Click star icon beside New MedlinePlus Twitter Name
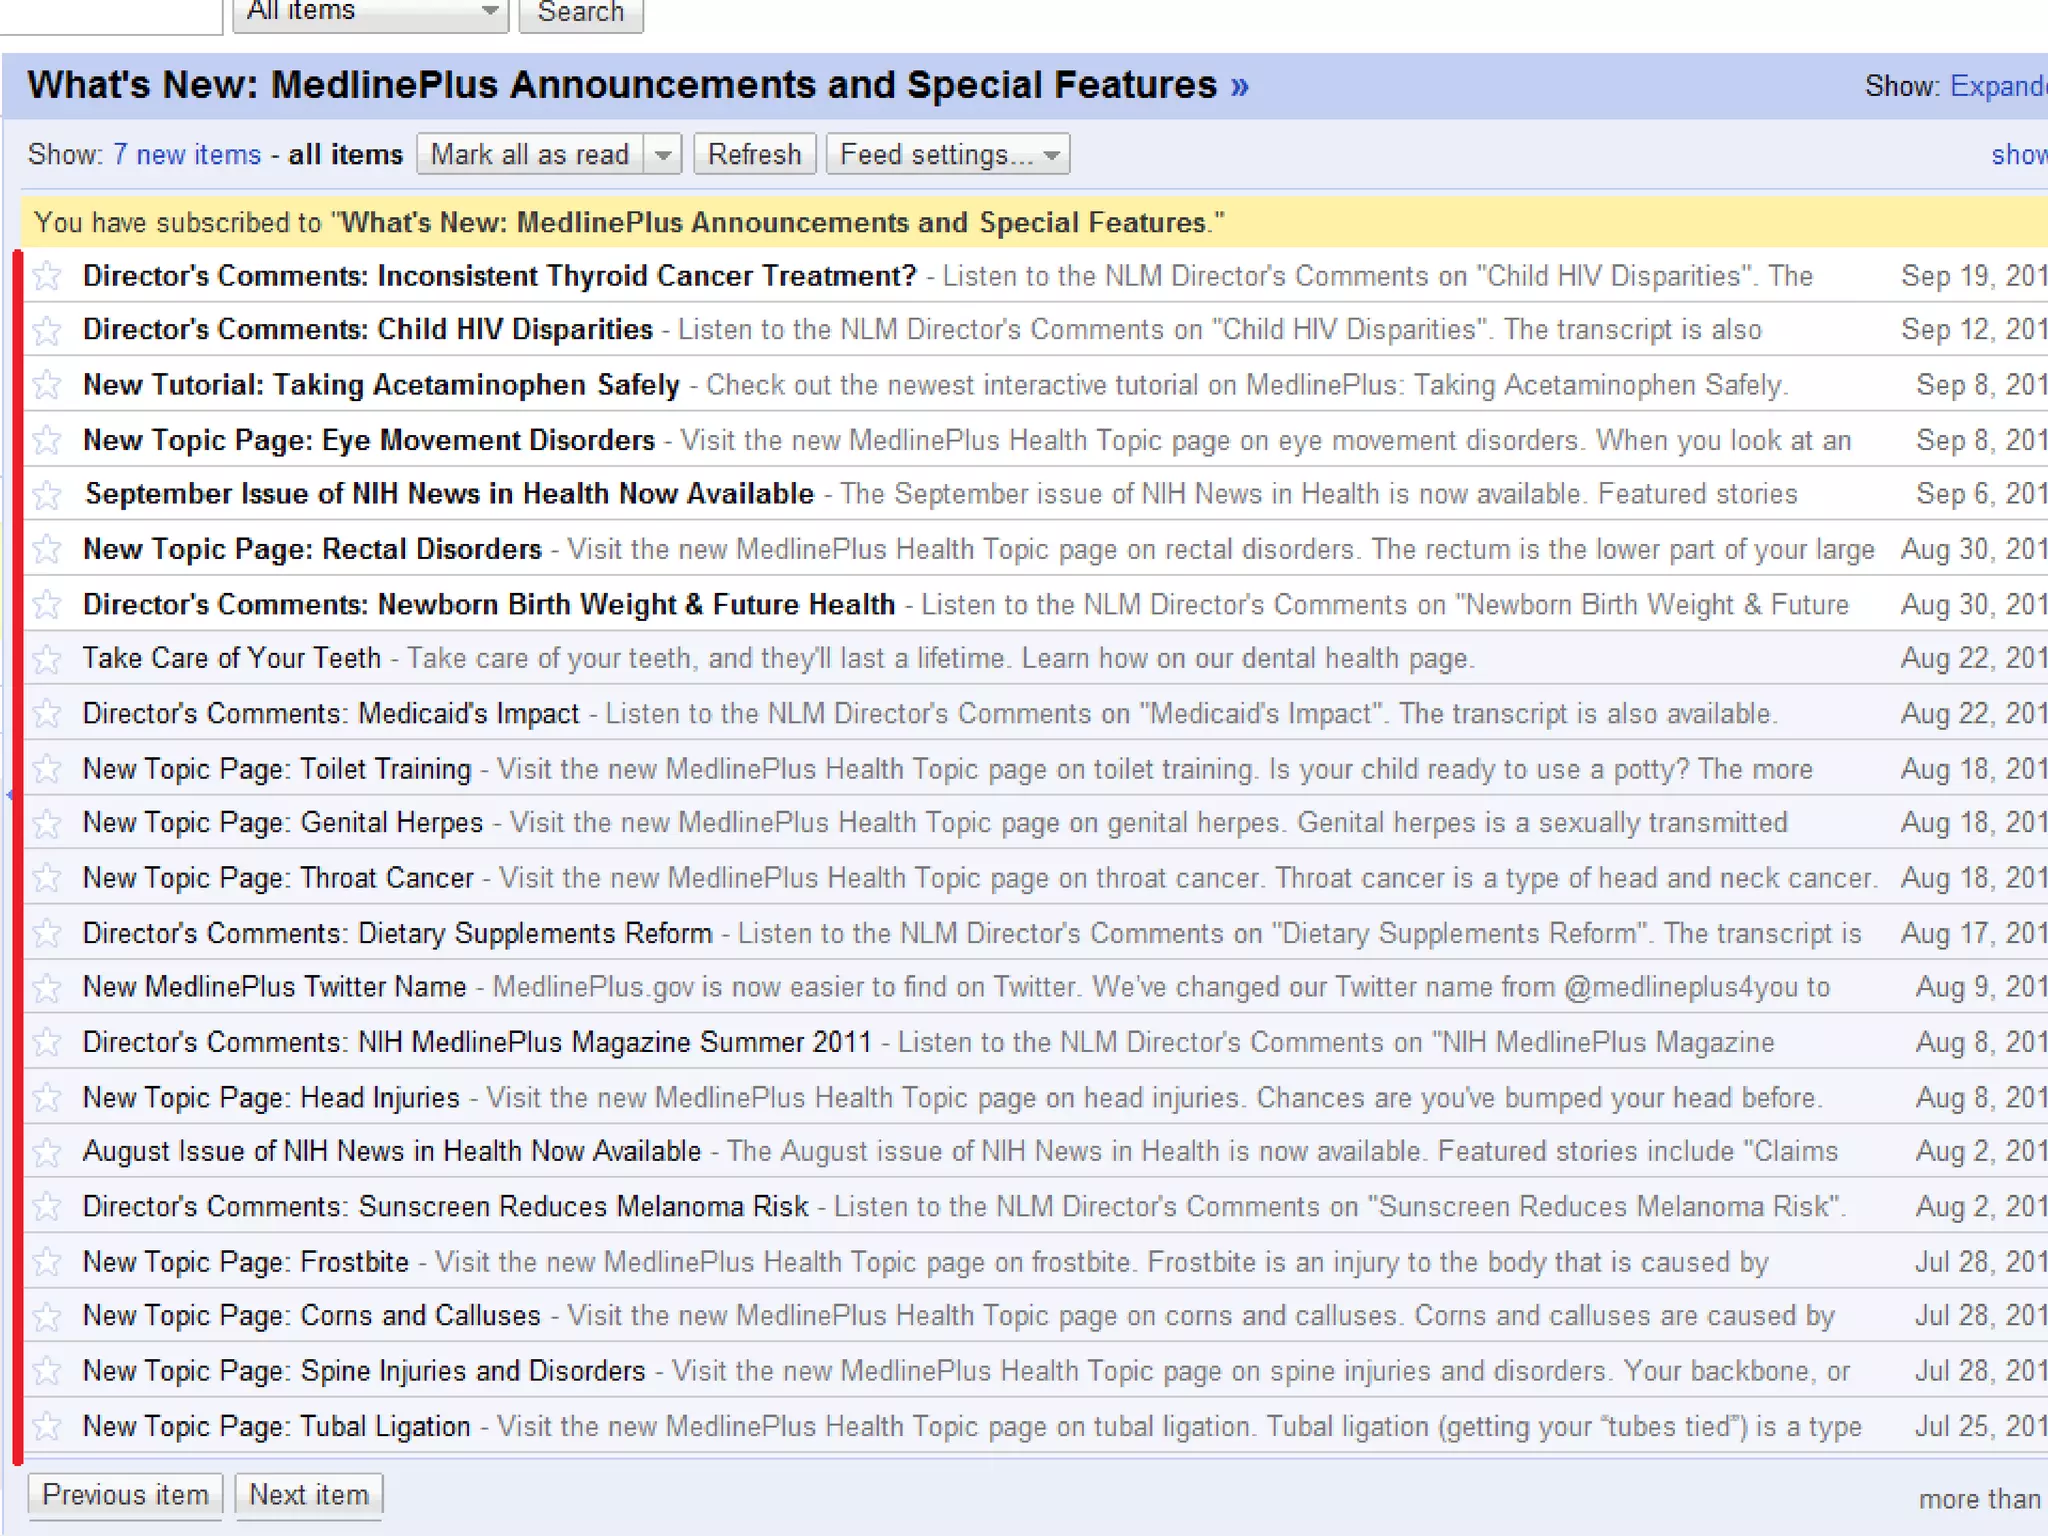This screenshot has height=1536, width=2048. tap(47, 987)
